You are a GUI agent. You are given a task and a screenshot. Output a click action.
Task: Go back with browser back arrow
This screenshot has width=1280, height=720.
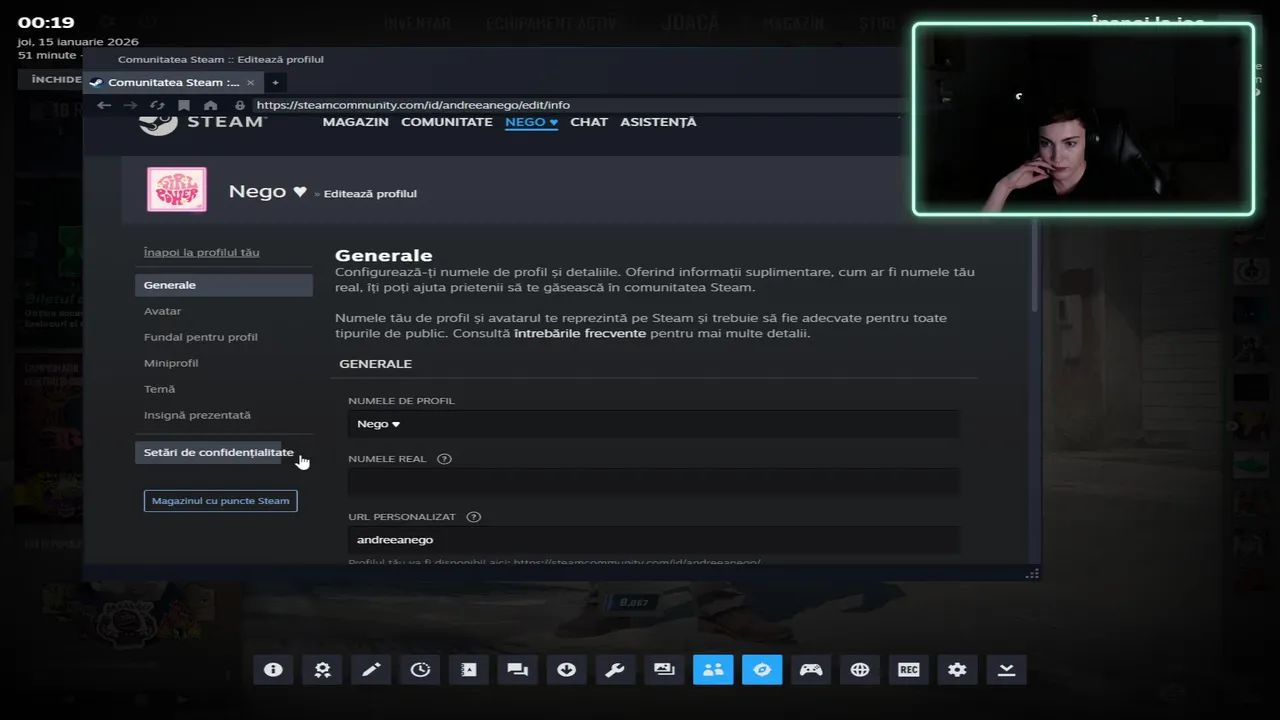(104, 105)
